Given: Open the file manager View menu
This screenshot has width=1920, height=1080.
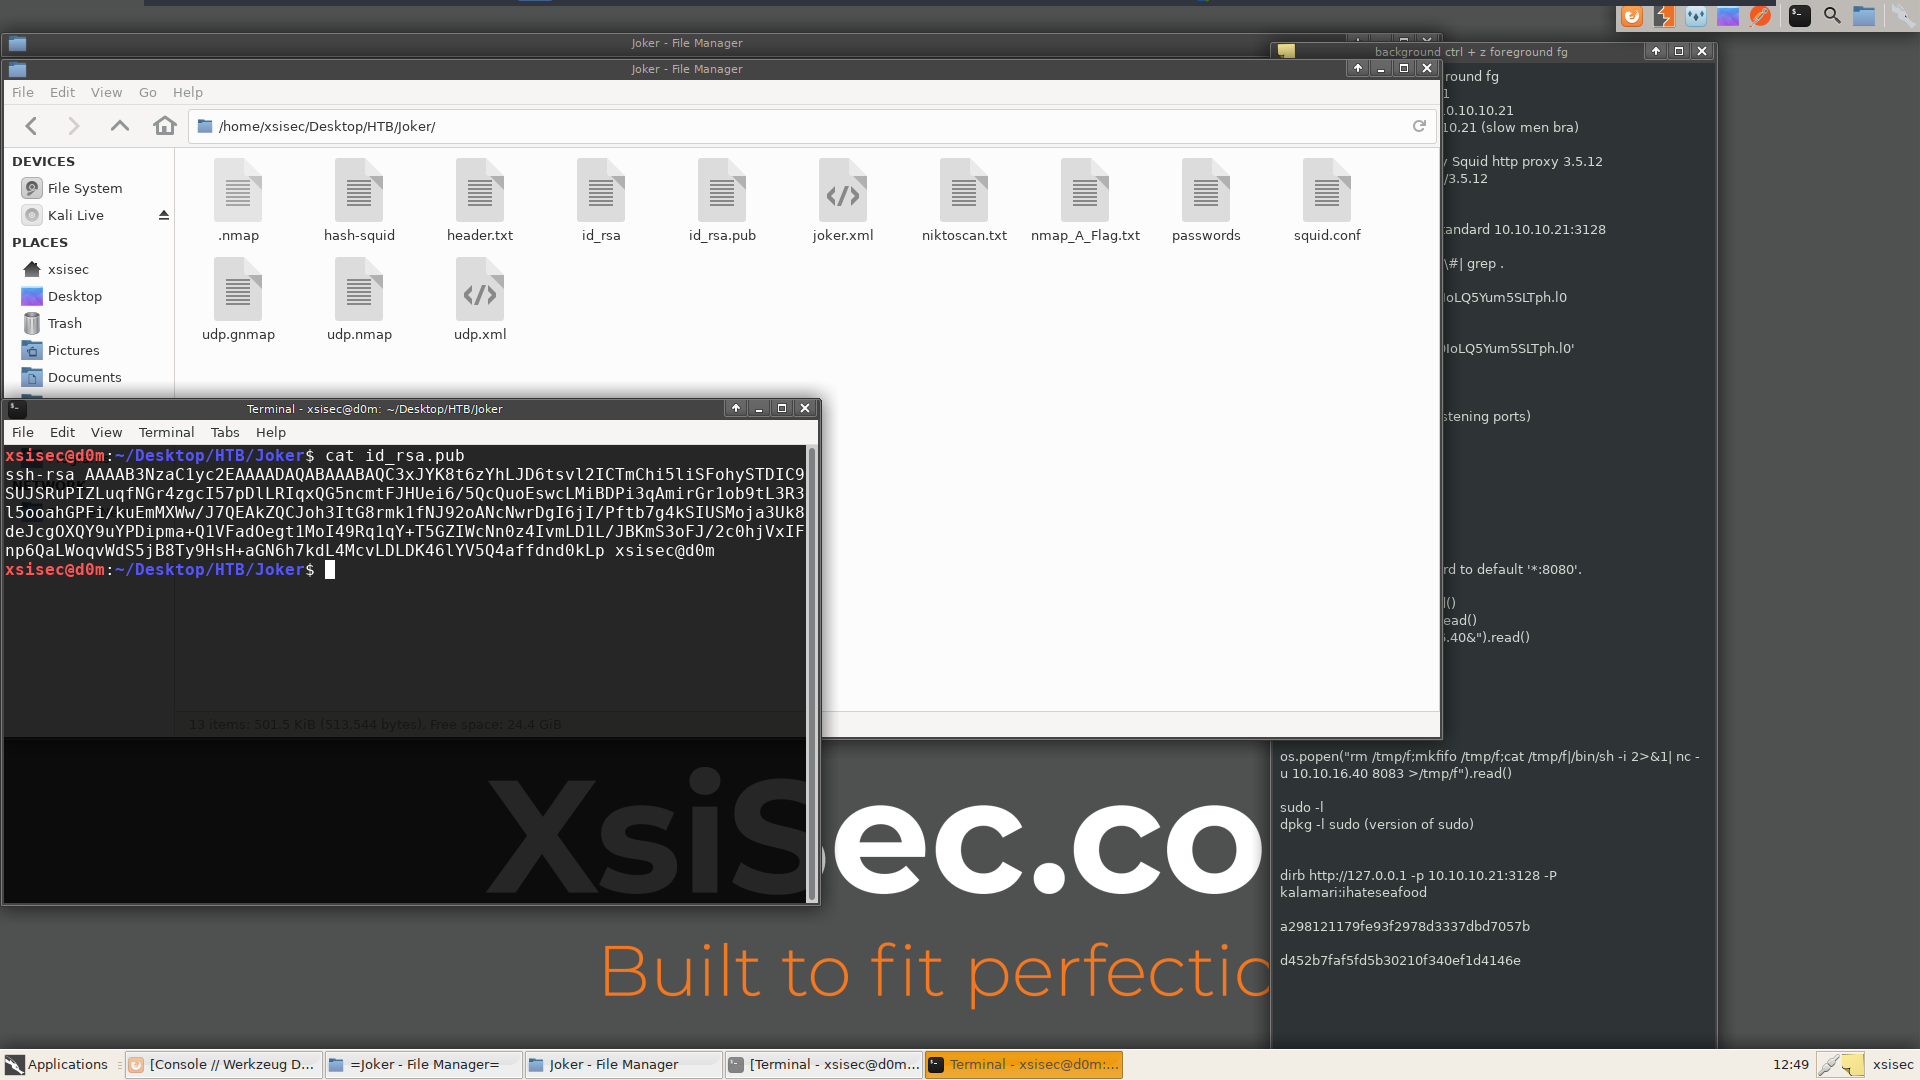Looking at the screenshot, I should pyautogui.click(x=106, y=92).
